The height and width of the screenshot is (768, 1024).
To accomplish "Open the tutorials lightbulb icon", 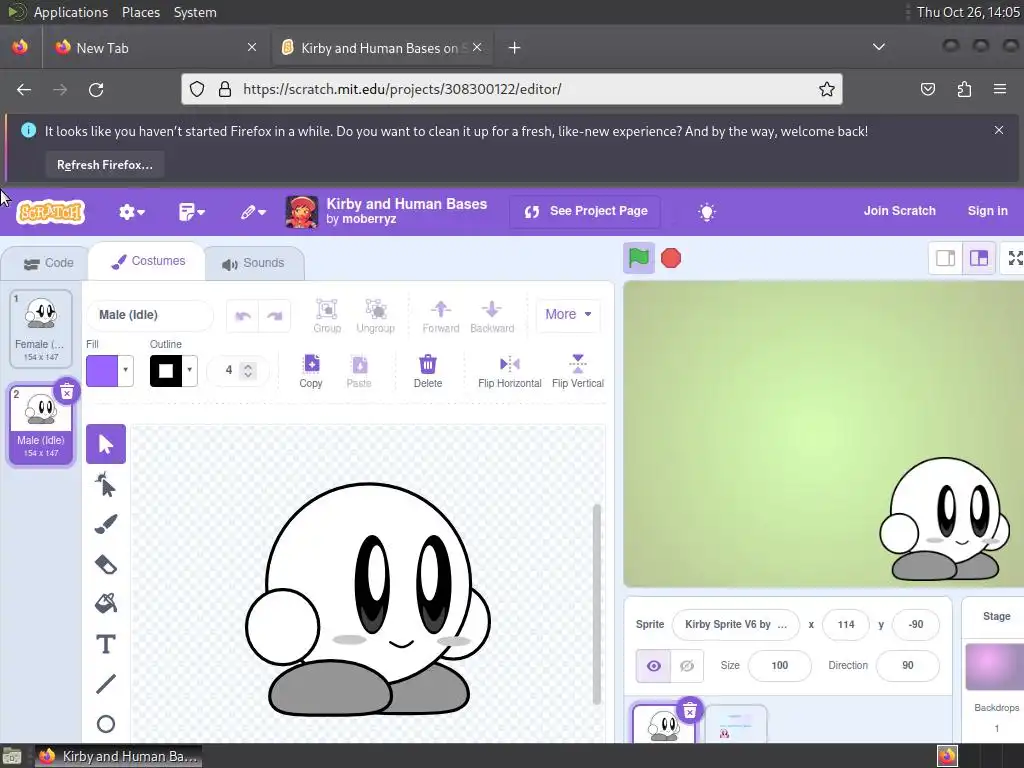I will click(707, 212).
